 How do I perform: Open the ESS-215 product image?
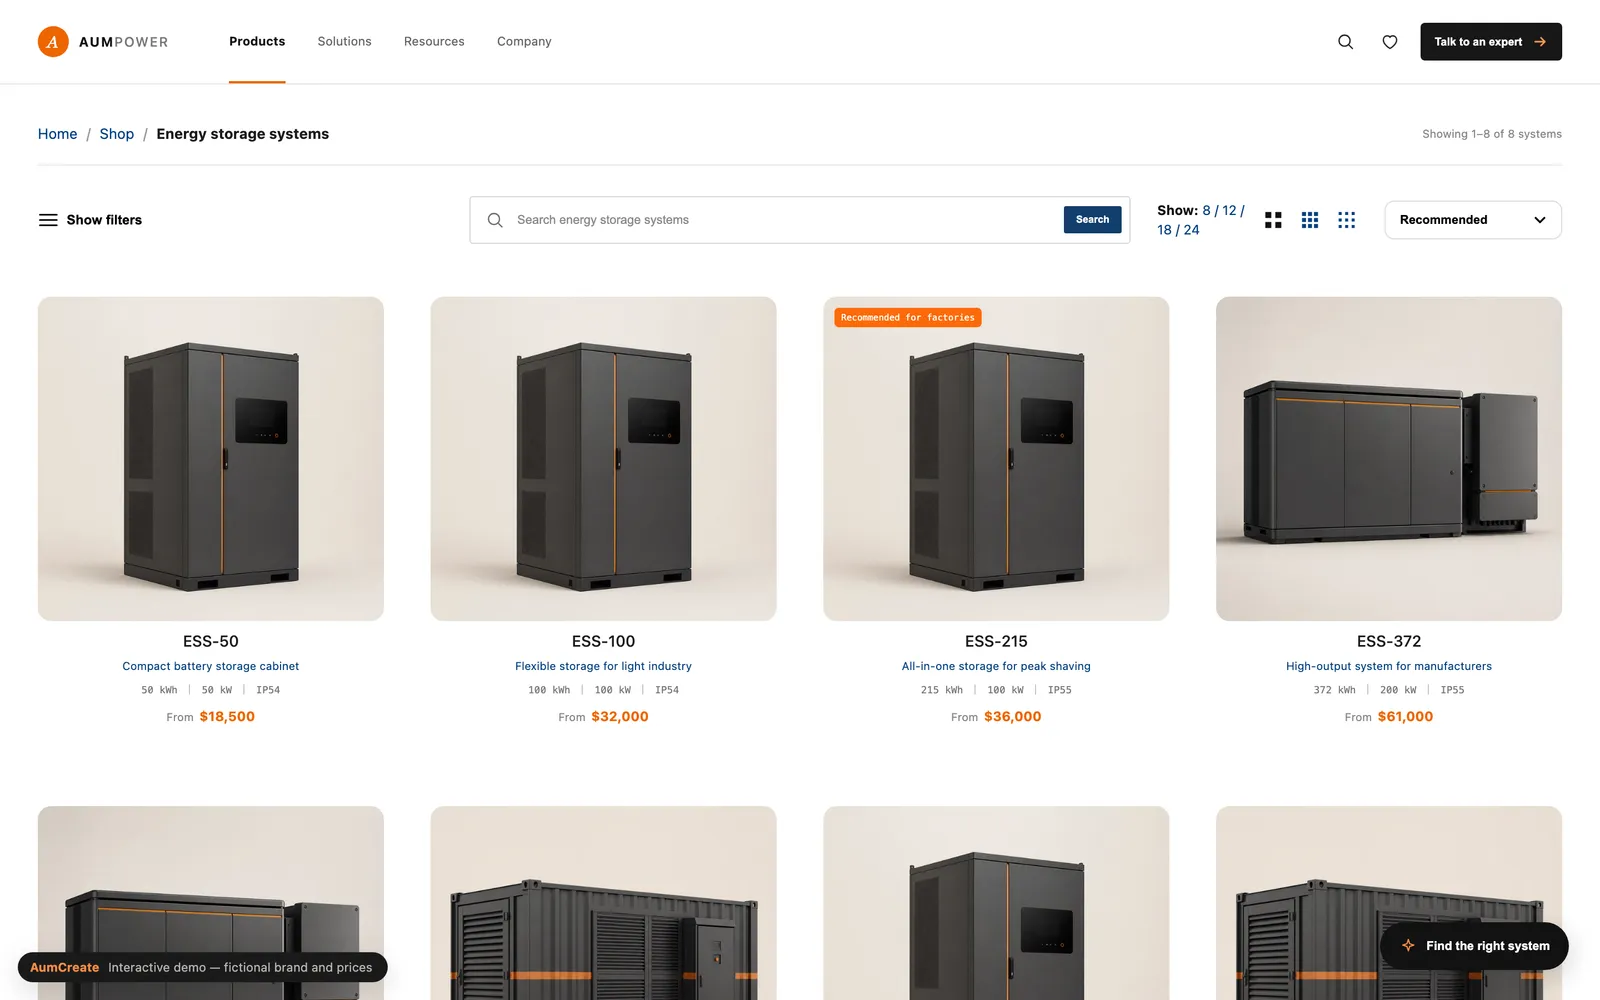(x=996, y=459)
